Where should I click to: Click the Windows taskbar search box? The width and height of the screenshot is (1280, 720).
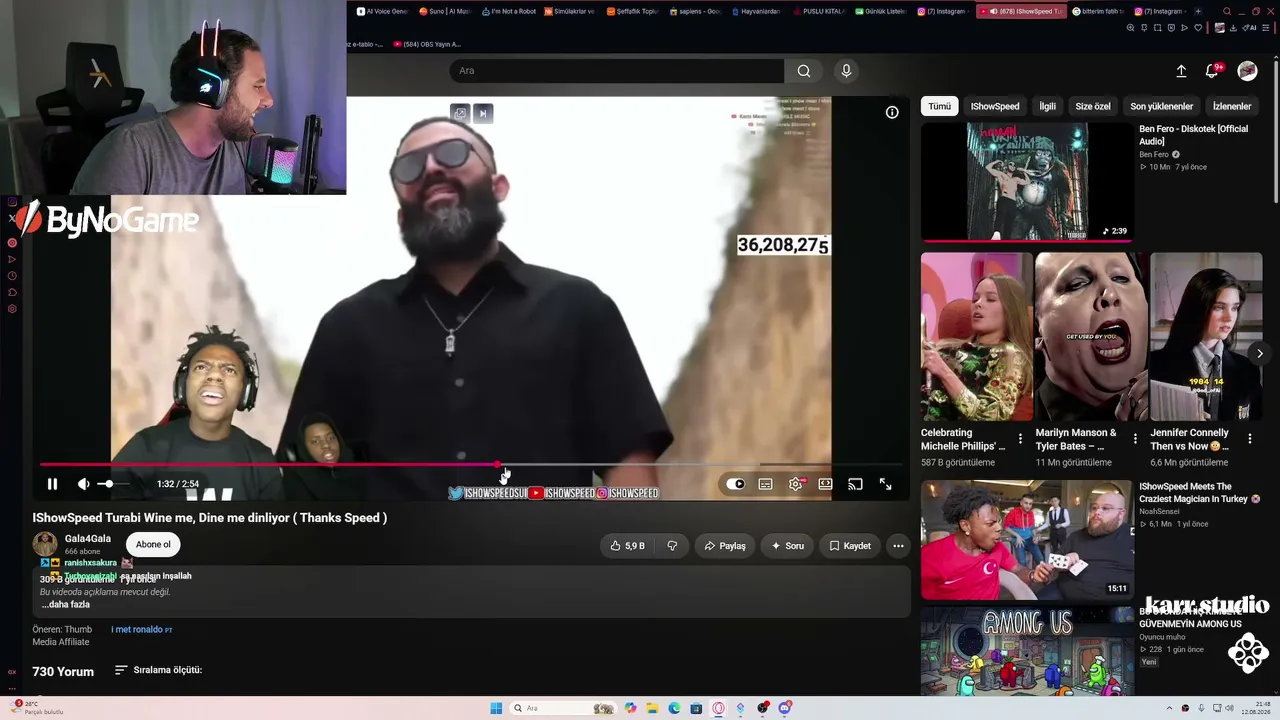coord(564,708)
